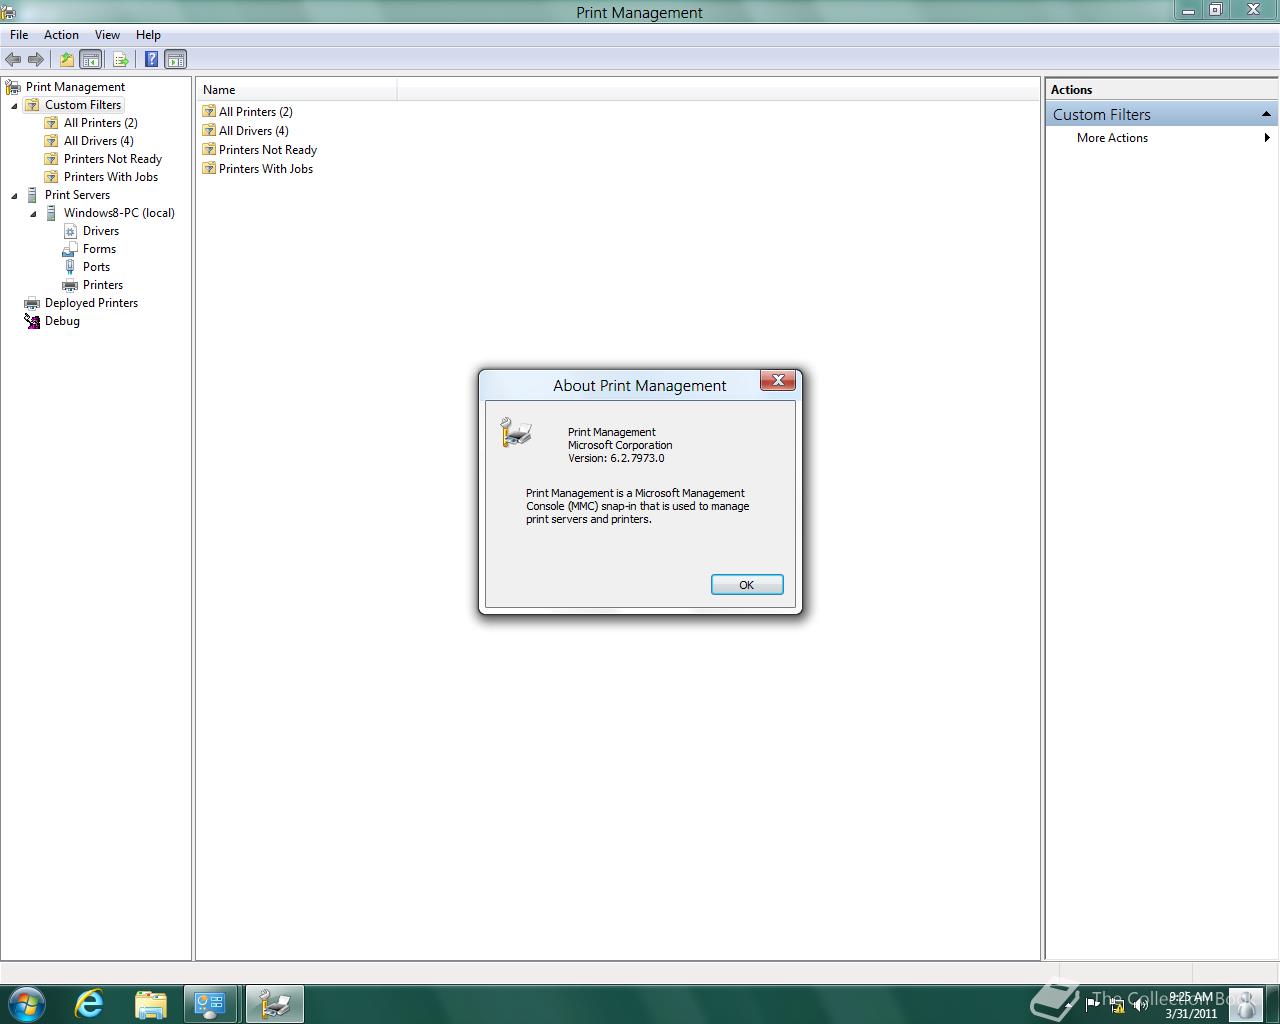Click the Up One Level folder icon
This screenshot has width=1280, height=1024.
[x=66, y=60]
